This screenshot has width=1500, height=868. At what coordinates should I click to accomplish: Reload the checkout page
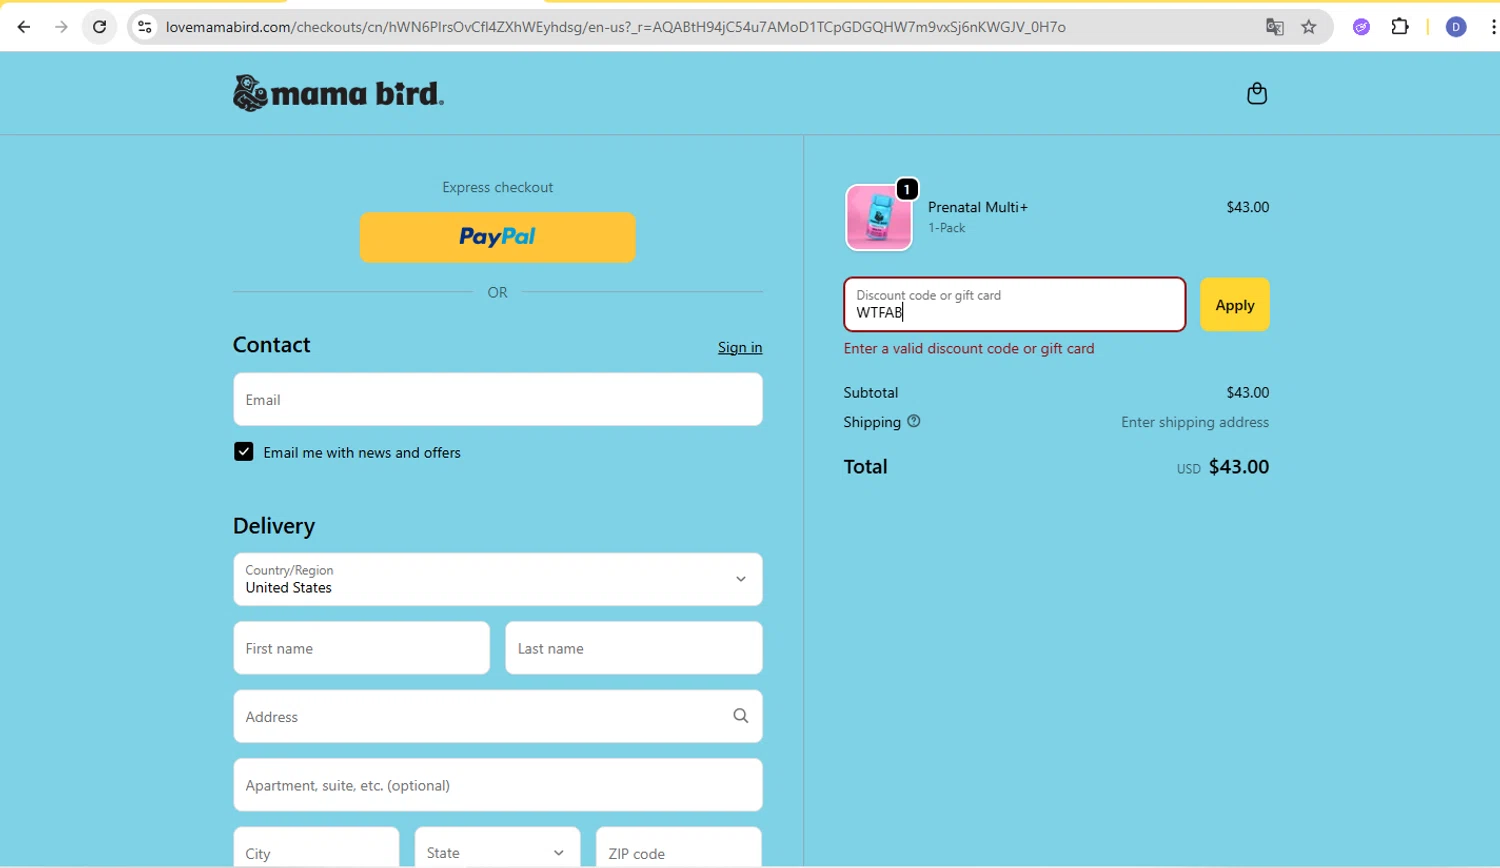click(99, 27)
